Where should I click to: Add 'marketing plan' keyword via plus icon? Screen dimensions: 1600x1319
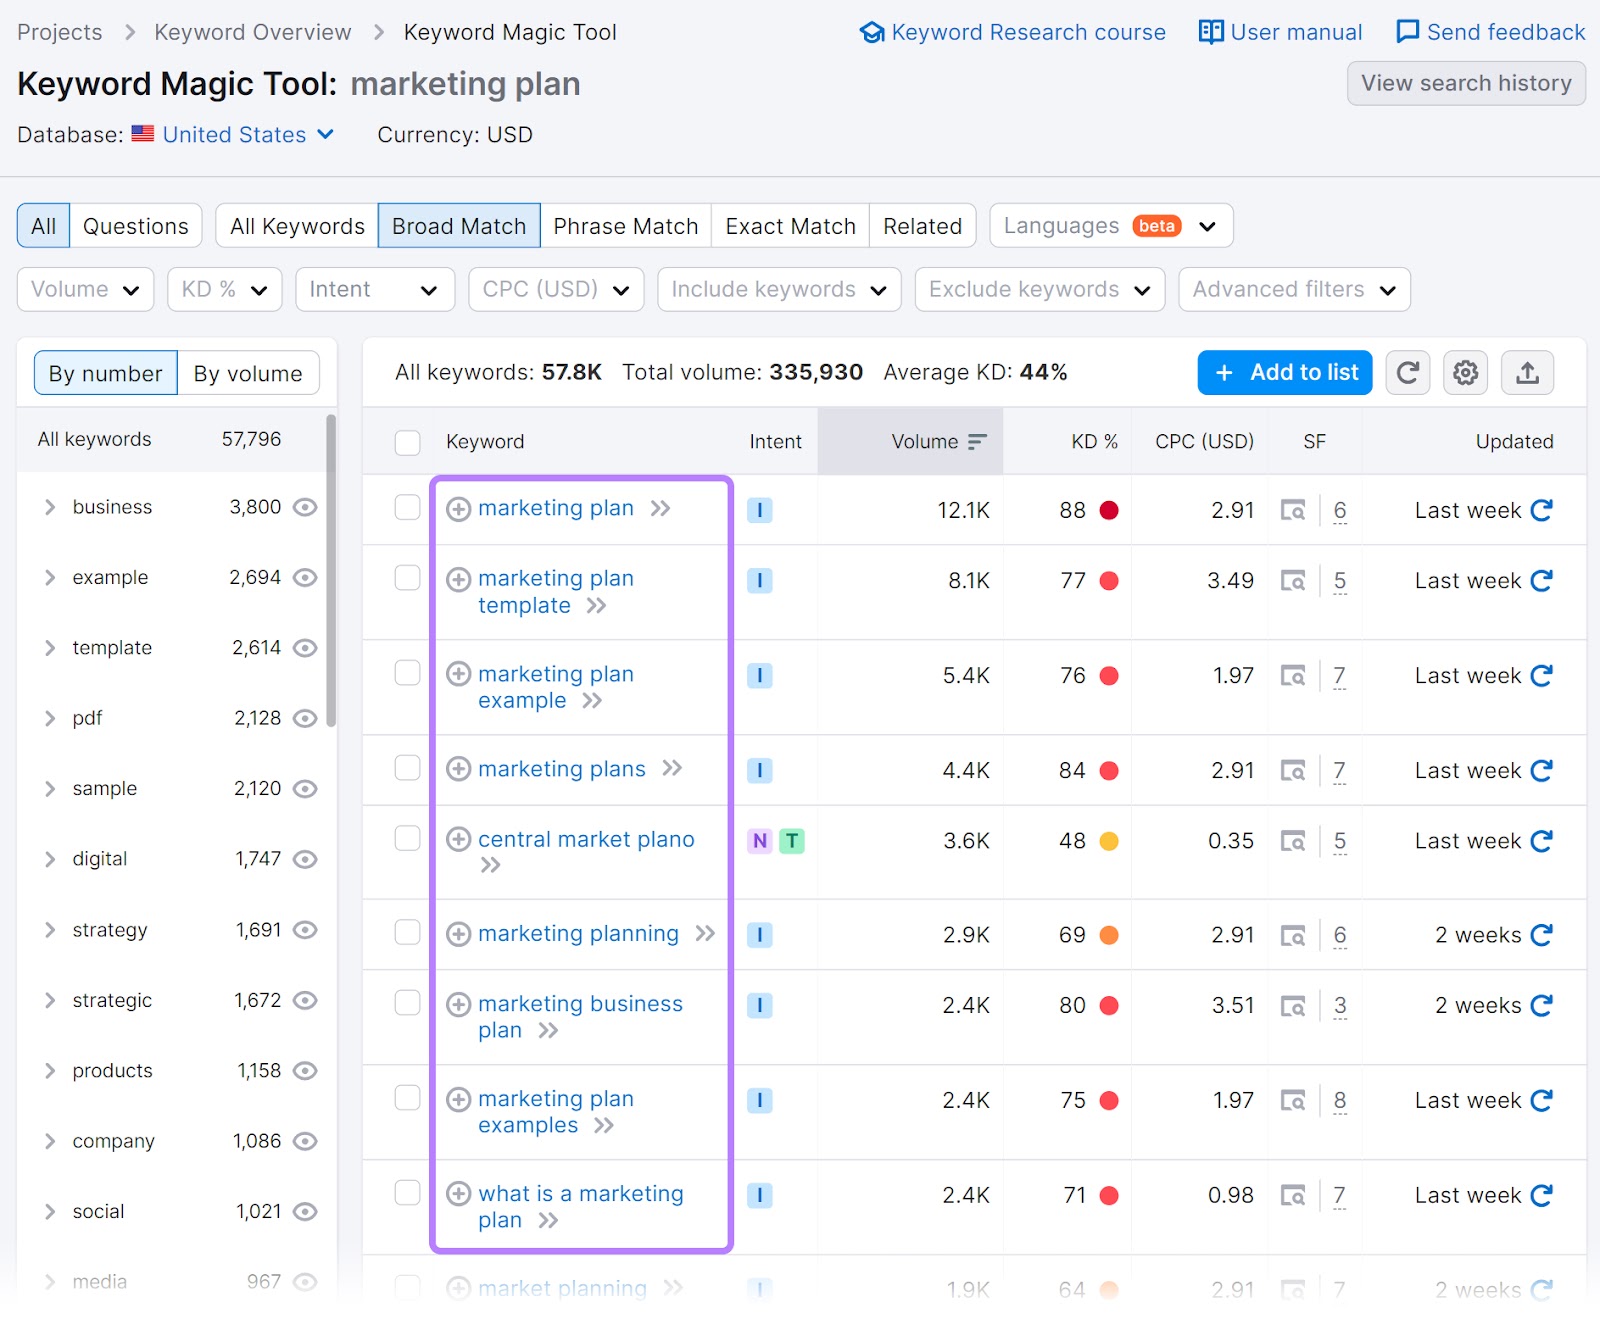pos(459,509)
